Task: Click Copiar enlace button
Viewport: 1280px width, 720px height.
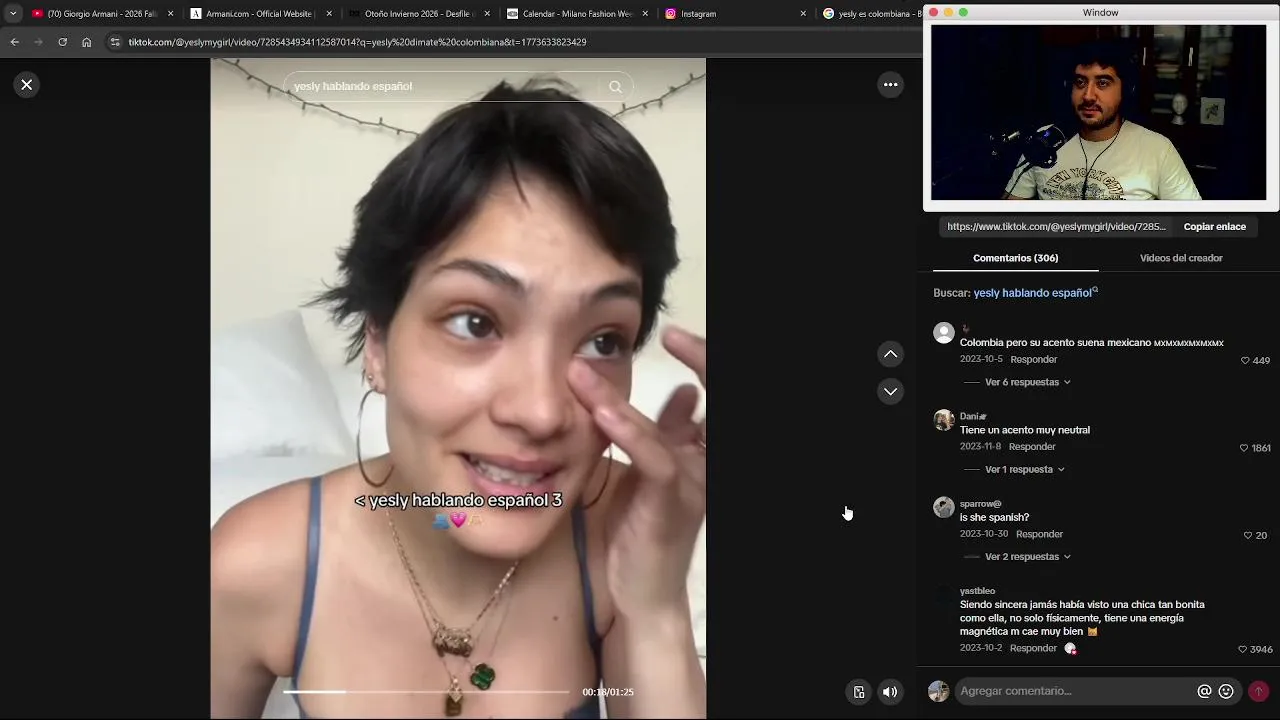Action: point(1214,227)
